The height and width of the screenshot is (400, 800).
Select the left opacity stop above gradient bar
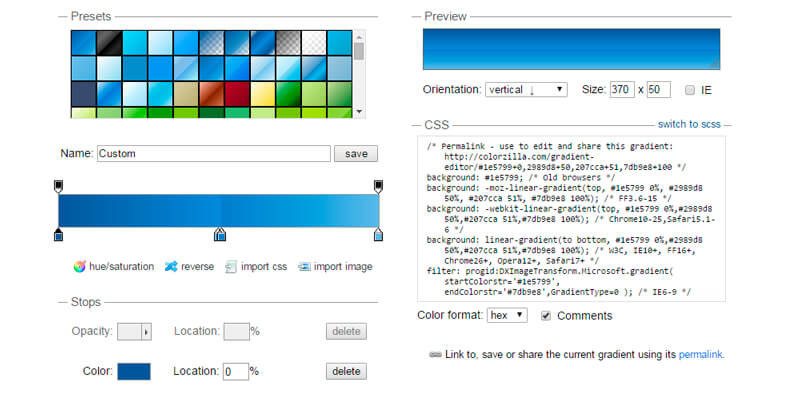[58, 186]
